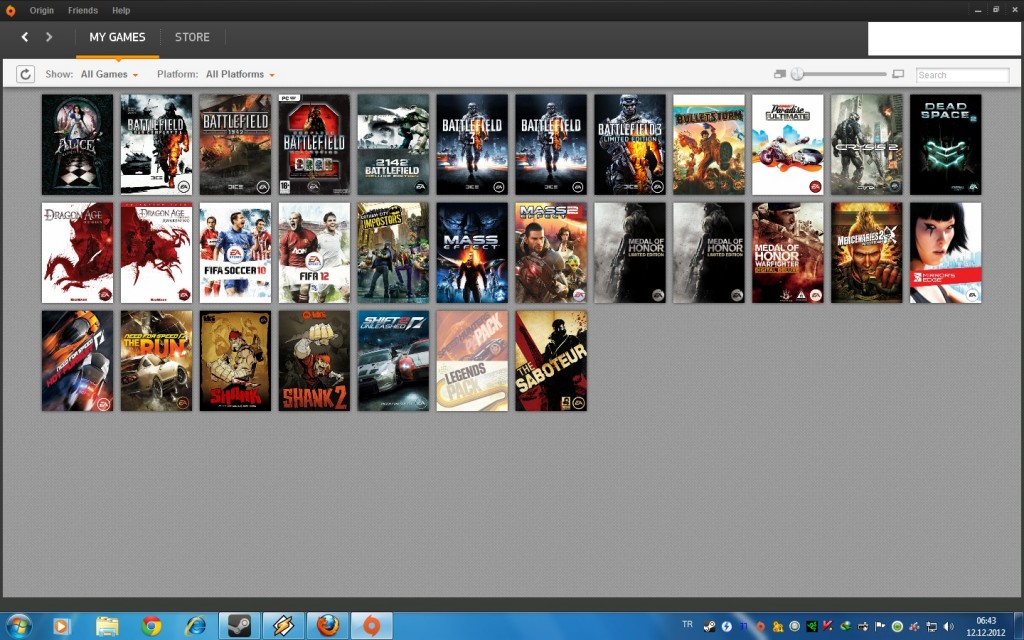The image size is (1024, 640).
Task: Open the Action Center flag icon
Action: tap(880, 627)
